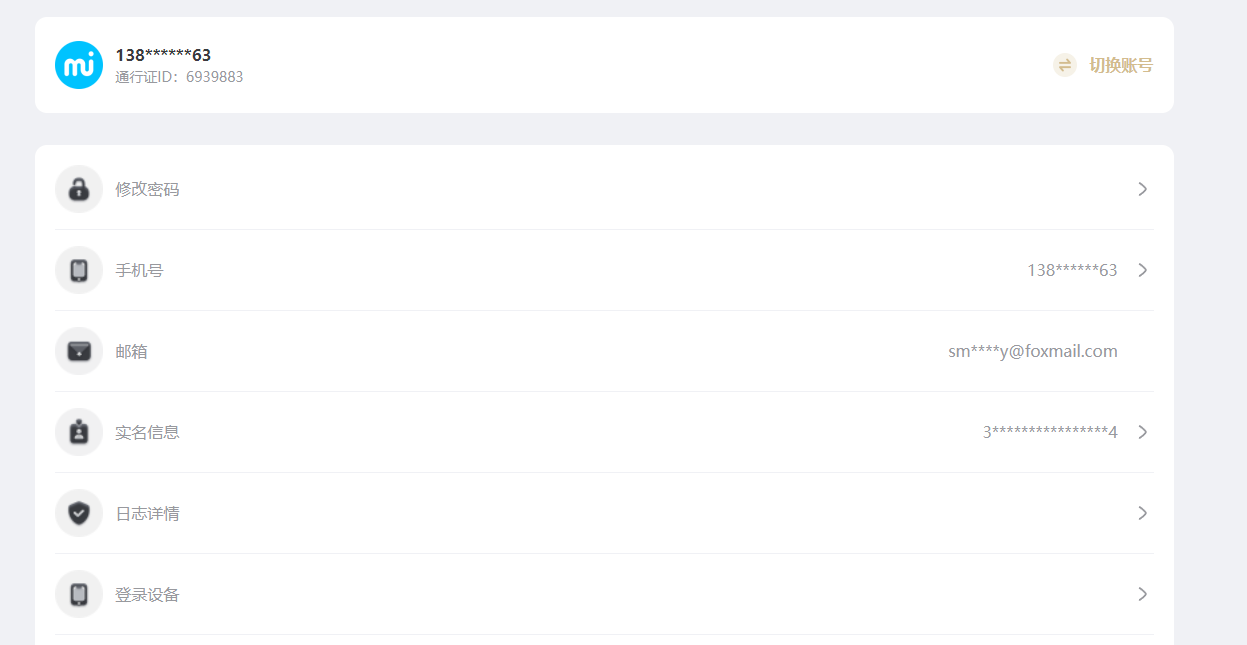The image size is (1247, 645).
Task: Click the device icon beside 登录设备
Action: click(x=79, y=594)
